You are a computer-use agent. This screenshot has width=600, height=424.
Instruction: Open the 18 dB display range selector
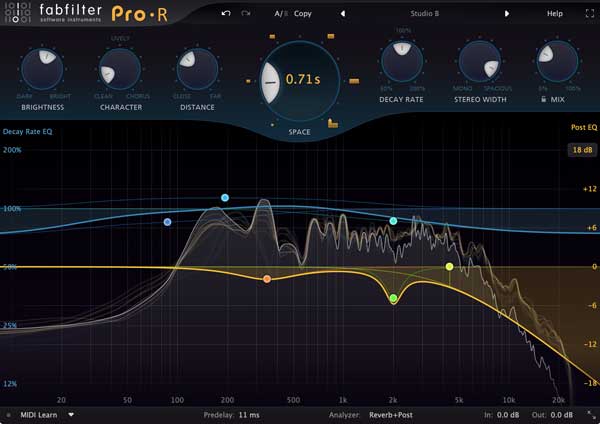[582, 150]
